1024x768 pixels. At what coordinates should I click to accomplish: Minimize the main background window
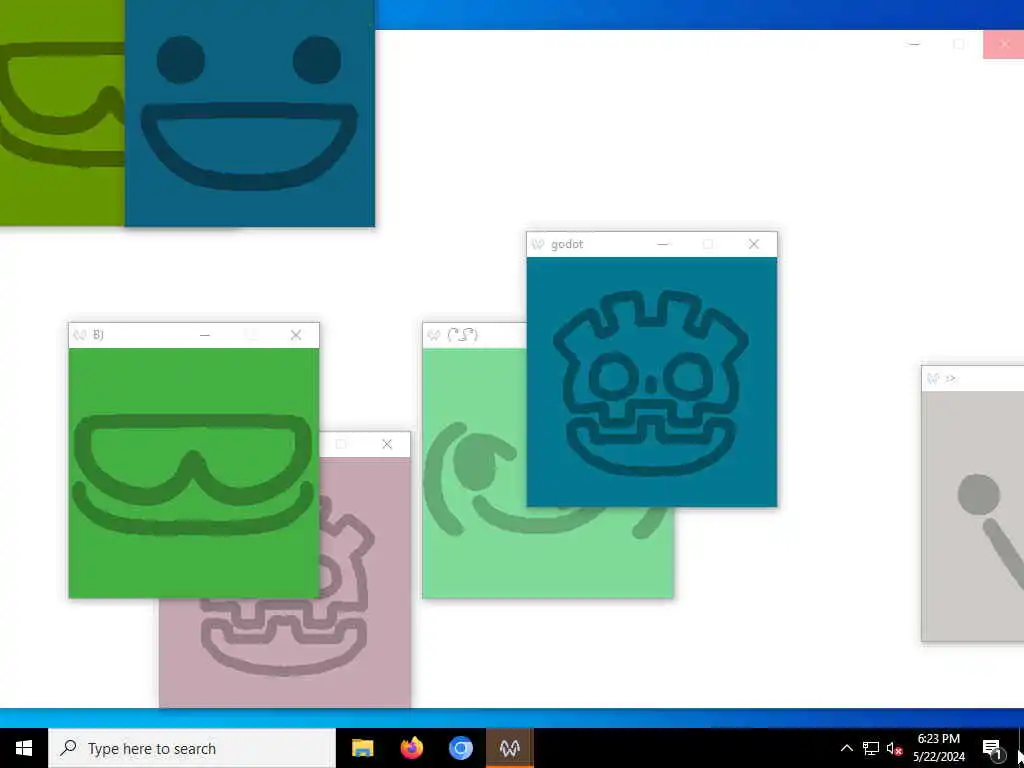(x=914, y=44)
